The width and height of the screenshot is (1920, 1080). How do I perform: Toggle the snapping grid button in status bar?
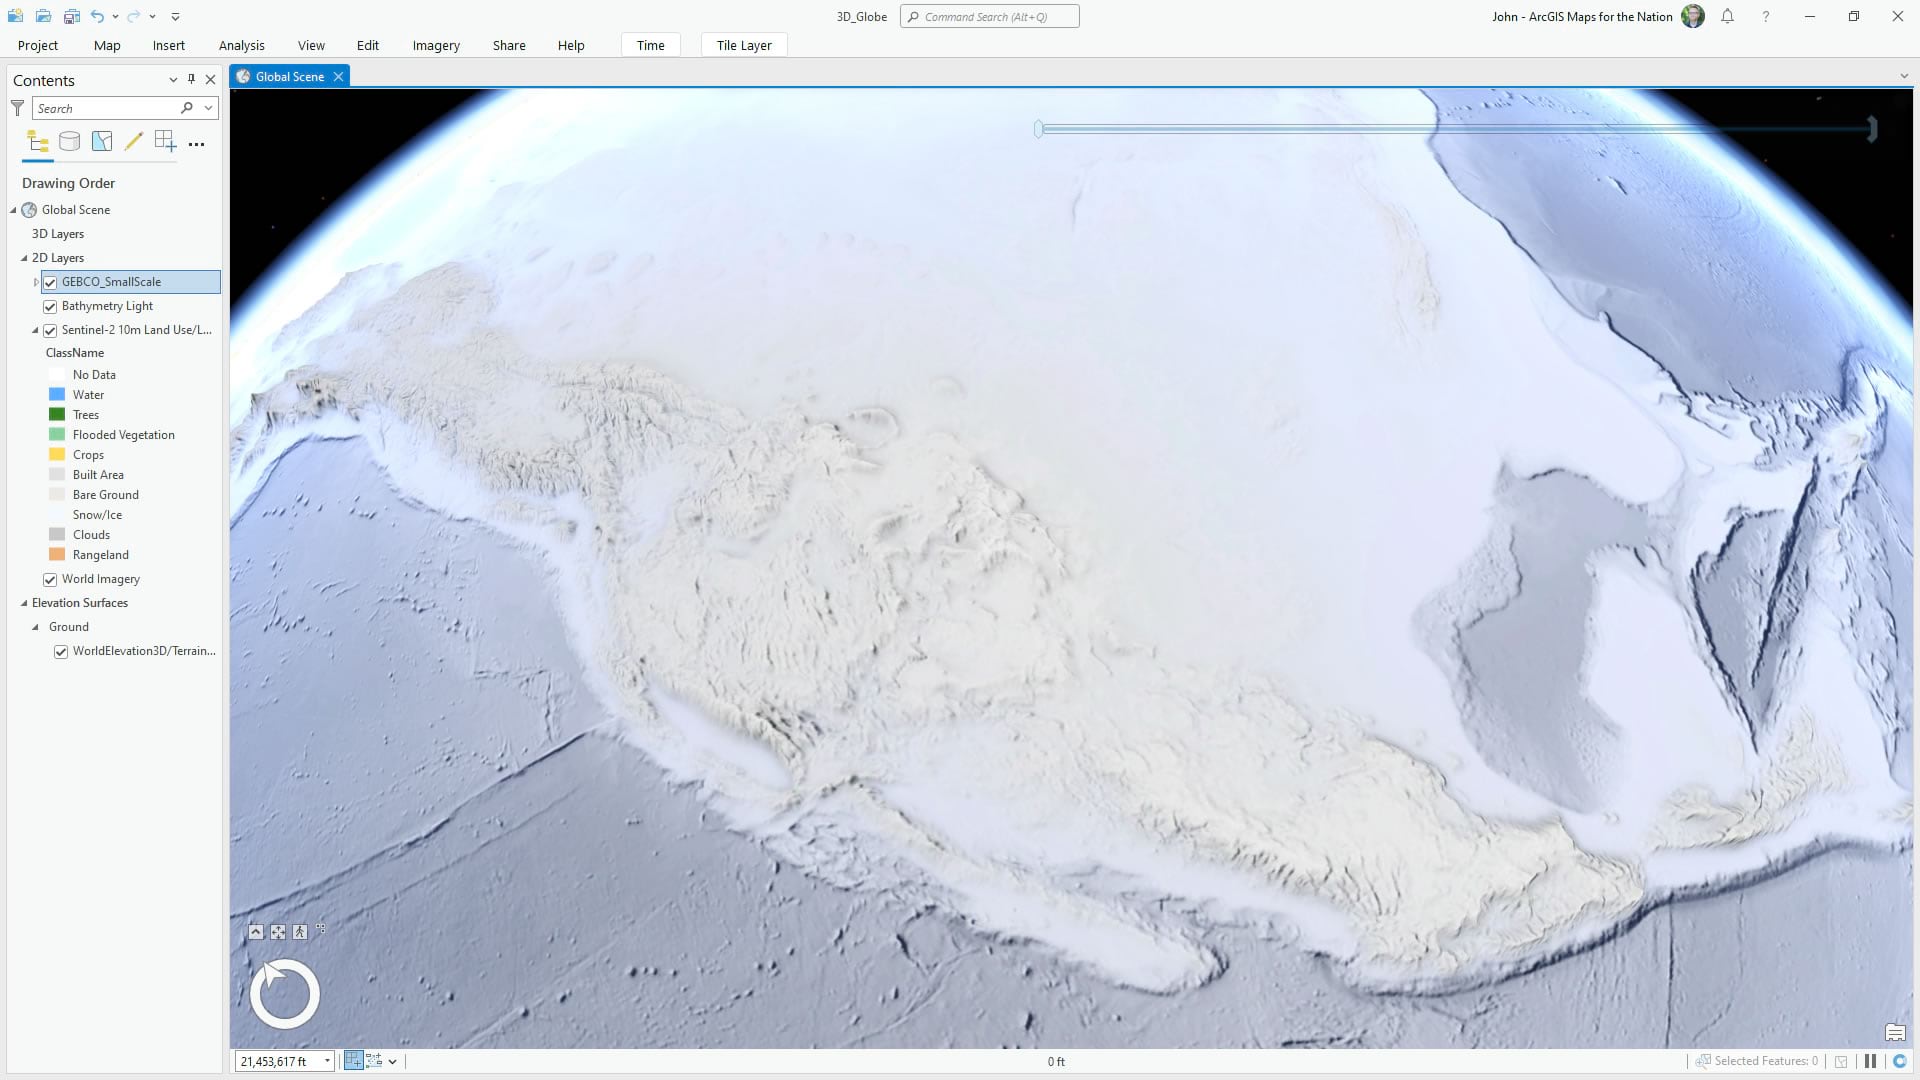coord(353,1061)
